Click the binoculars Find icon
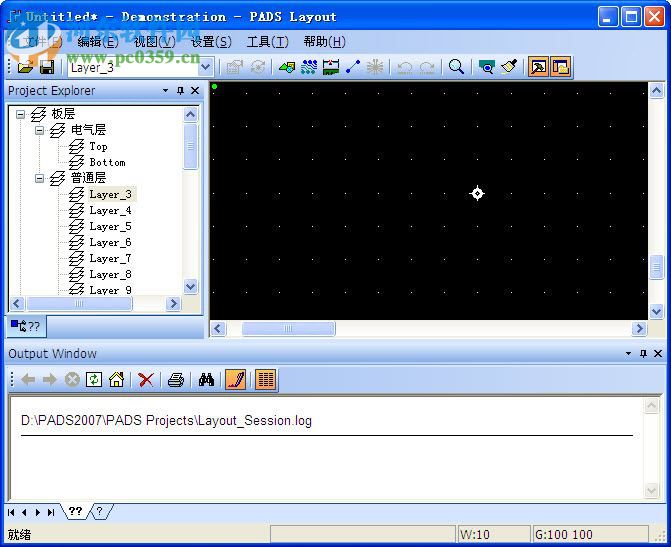671x547 pixels. click(x=206, y=380)
